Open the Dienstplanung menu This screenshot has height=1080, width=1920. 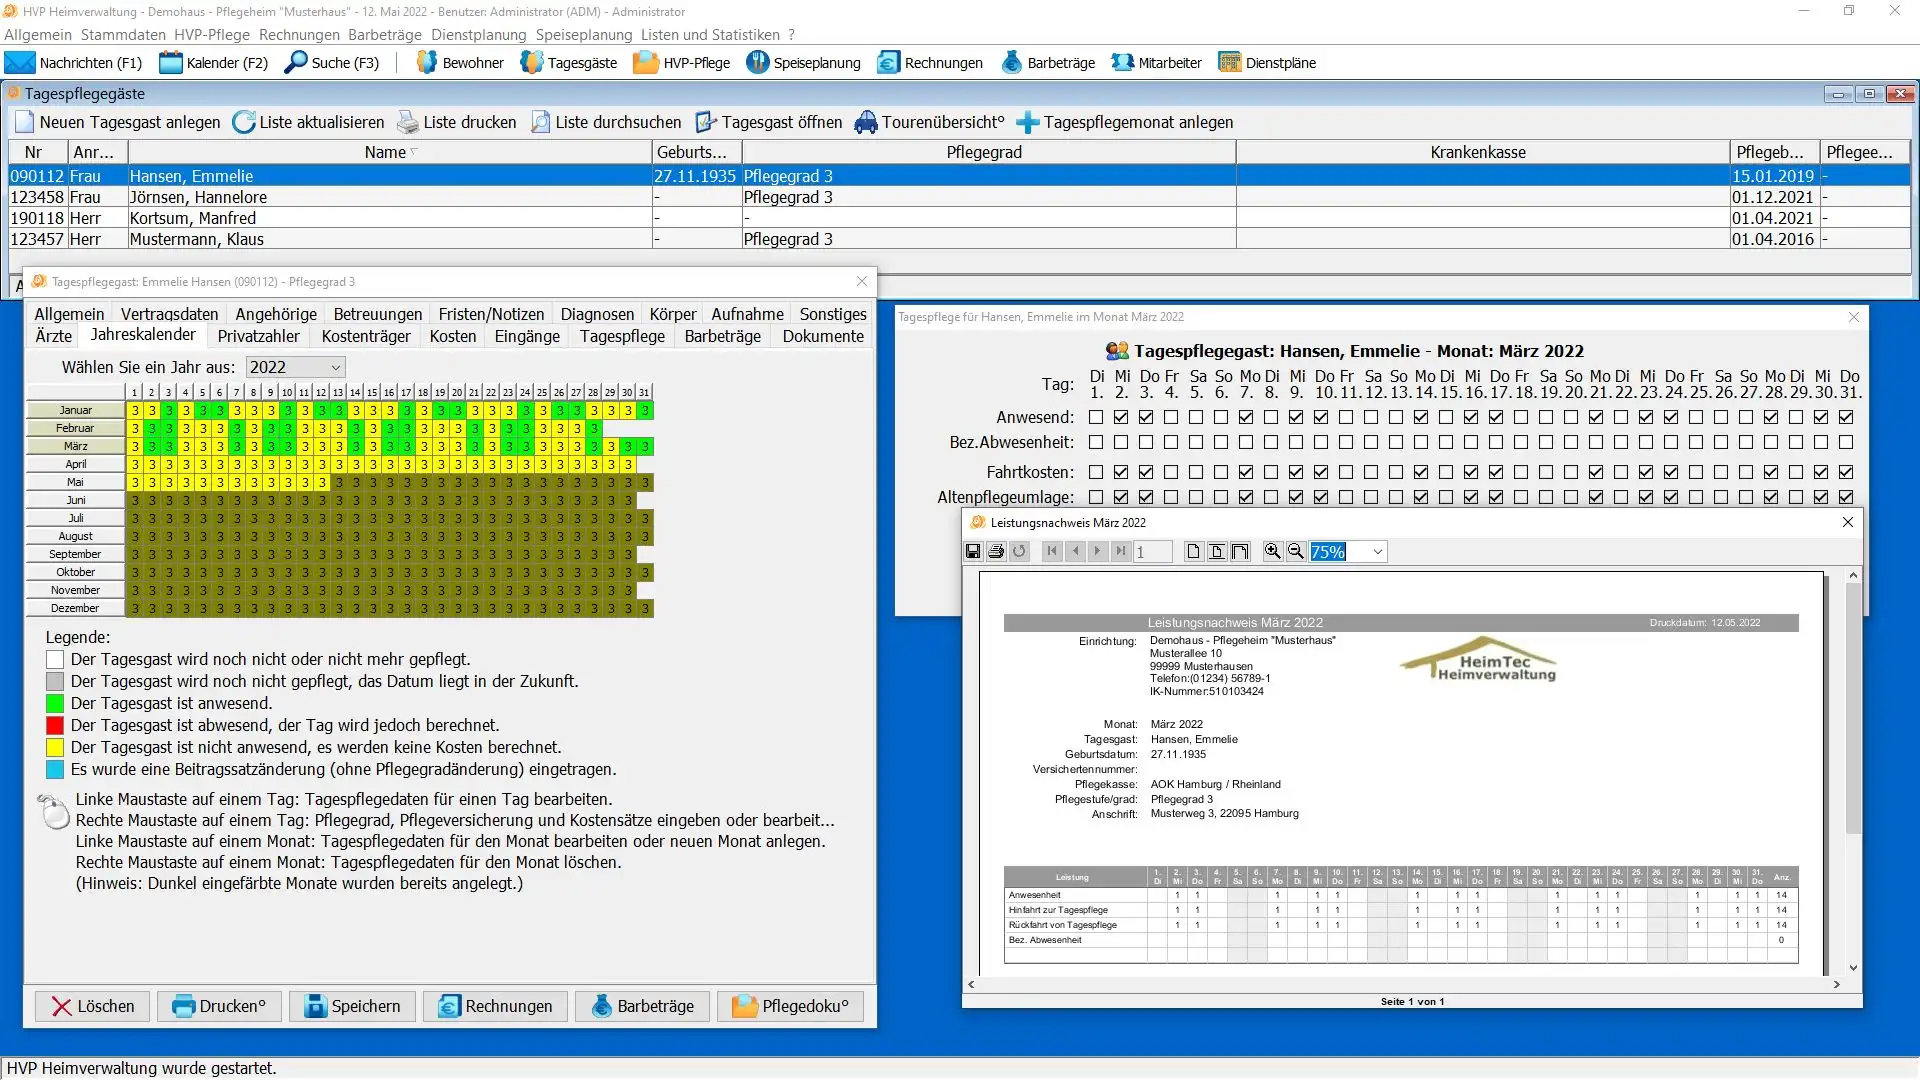[478, 35]
